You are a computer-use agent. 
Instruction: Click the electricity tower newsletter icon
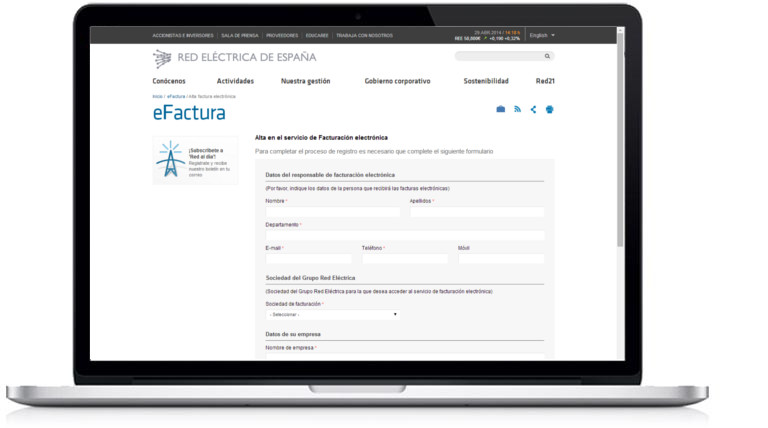(x=170, y=159)
